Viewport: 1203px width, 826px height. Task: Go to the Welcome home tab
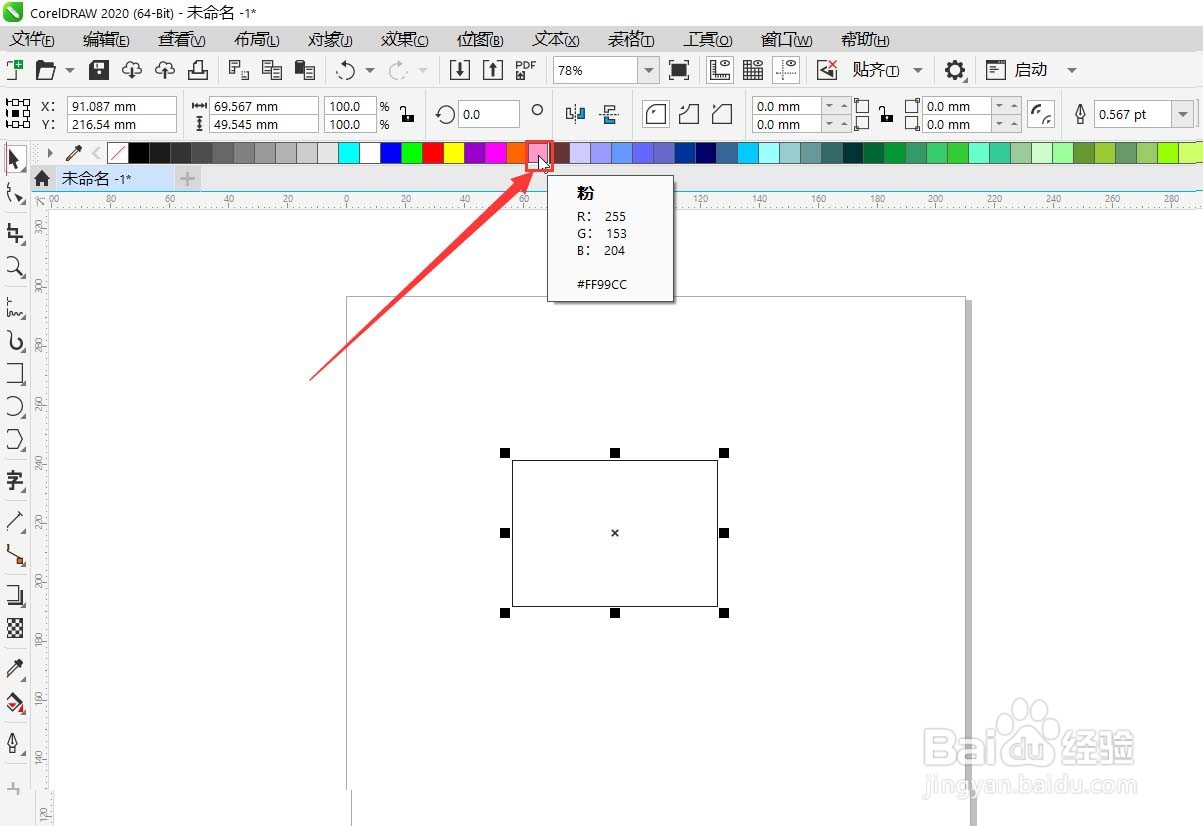tap(42, 178)
